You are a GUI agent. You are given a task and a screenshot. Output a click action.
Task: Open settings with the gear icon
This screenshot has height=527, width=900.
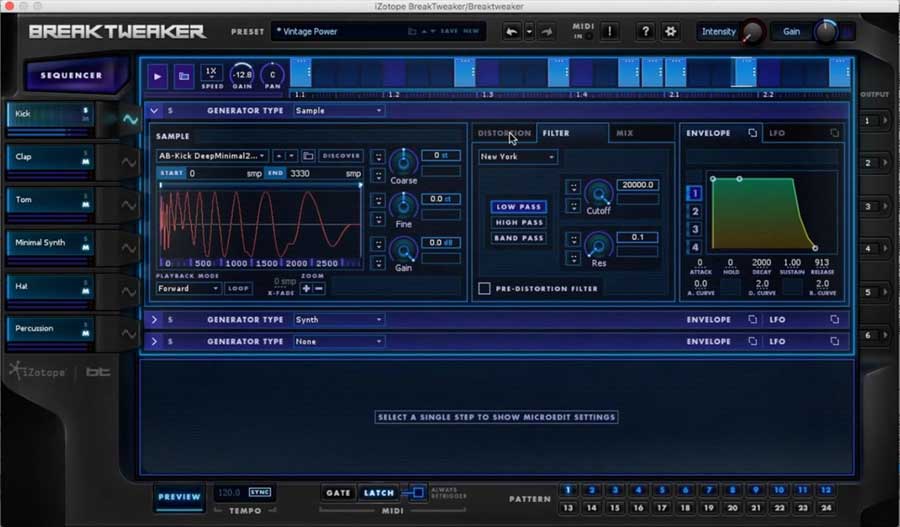[x=670, y=31]
